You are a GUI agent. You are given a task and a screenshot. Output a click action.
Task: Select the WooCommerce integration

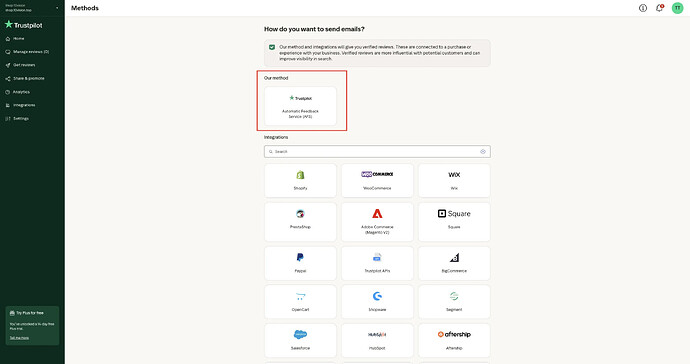(x=377, y=180)
